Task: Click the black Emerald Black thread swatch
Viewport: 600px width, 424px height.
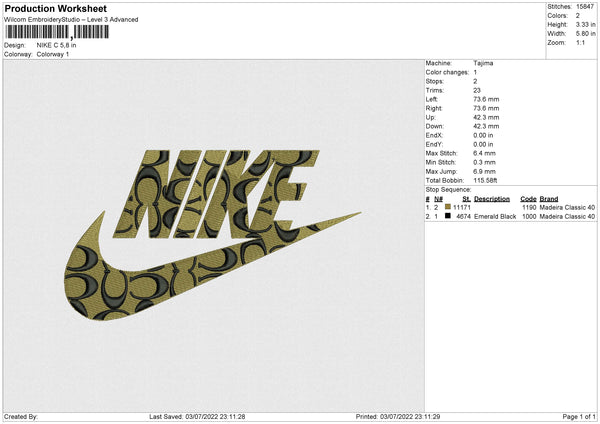Action: click(448, 216)
